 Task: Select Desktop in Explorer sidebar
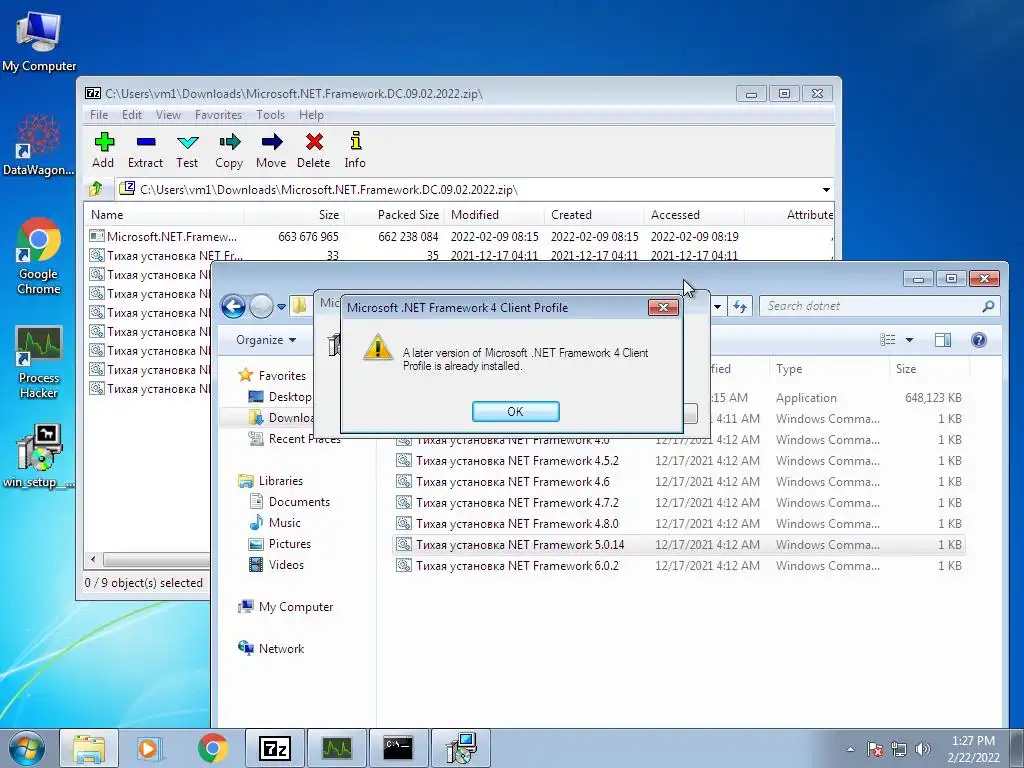click(x=281, y=396)
